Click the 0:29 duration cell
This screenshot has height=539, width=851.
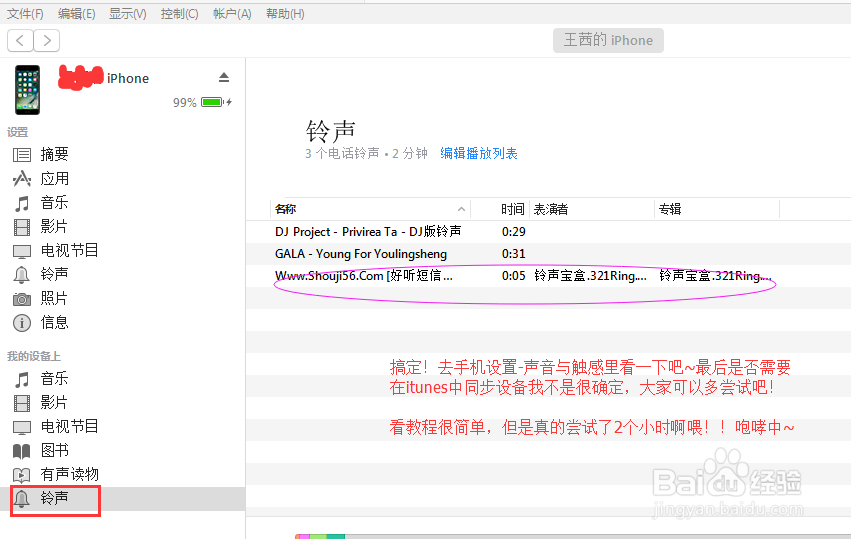coord(513,232)
